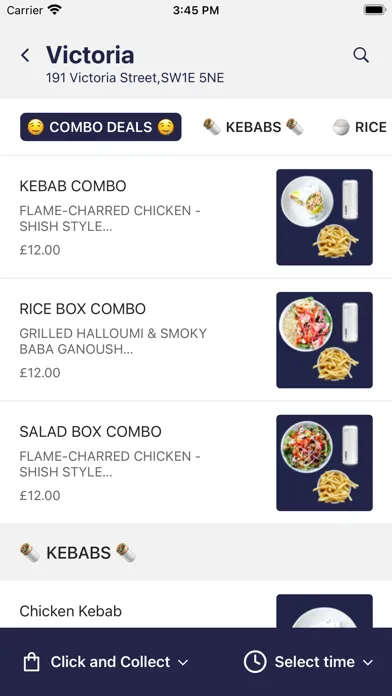
Task: Open the RICE BOX COMBO item
Action: coord(196,340)
